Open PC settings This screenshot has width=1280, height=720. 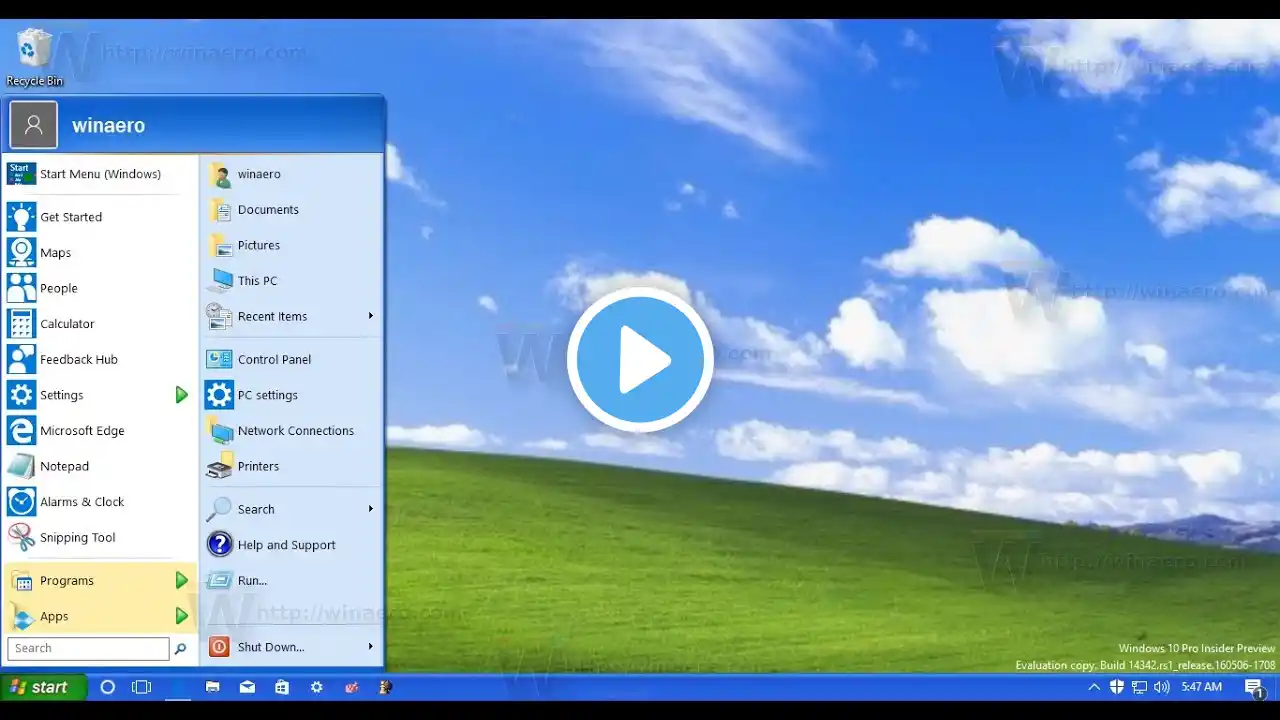pos(292,395)
